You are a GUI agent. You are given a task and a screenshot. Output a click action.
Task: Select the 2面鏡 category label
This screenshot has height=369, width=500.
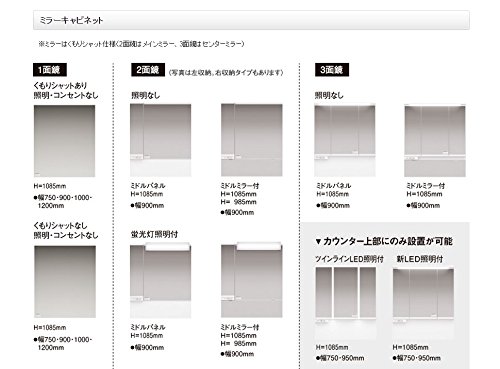click(x=148, y=70)
